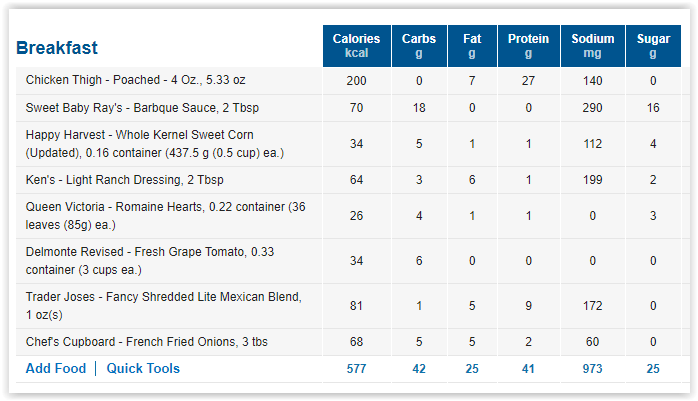698x401 pixels.
Task: Select the Sodium mg column header
Action: [x=592, y=46]
